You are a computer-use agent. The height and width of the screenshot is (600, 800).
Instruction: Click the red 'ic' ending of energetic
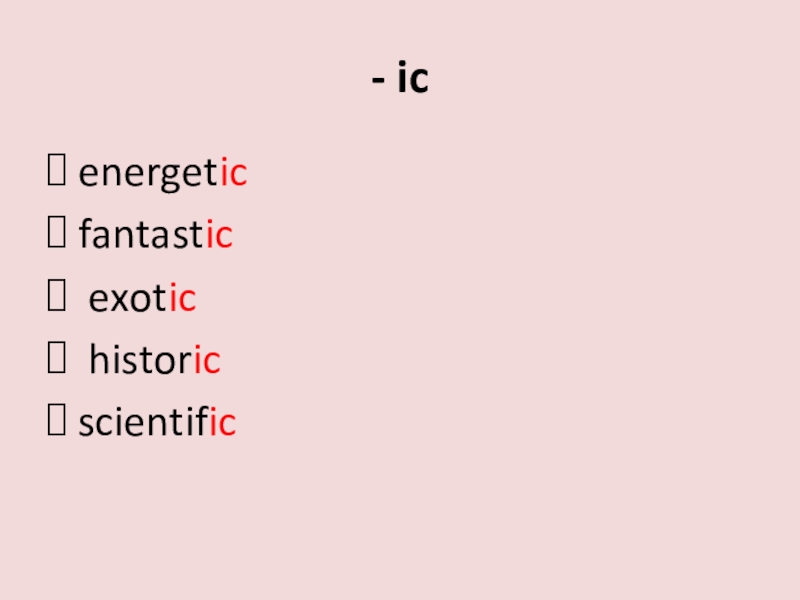click(233, 176)
